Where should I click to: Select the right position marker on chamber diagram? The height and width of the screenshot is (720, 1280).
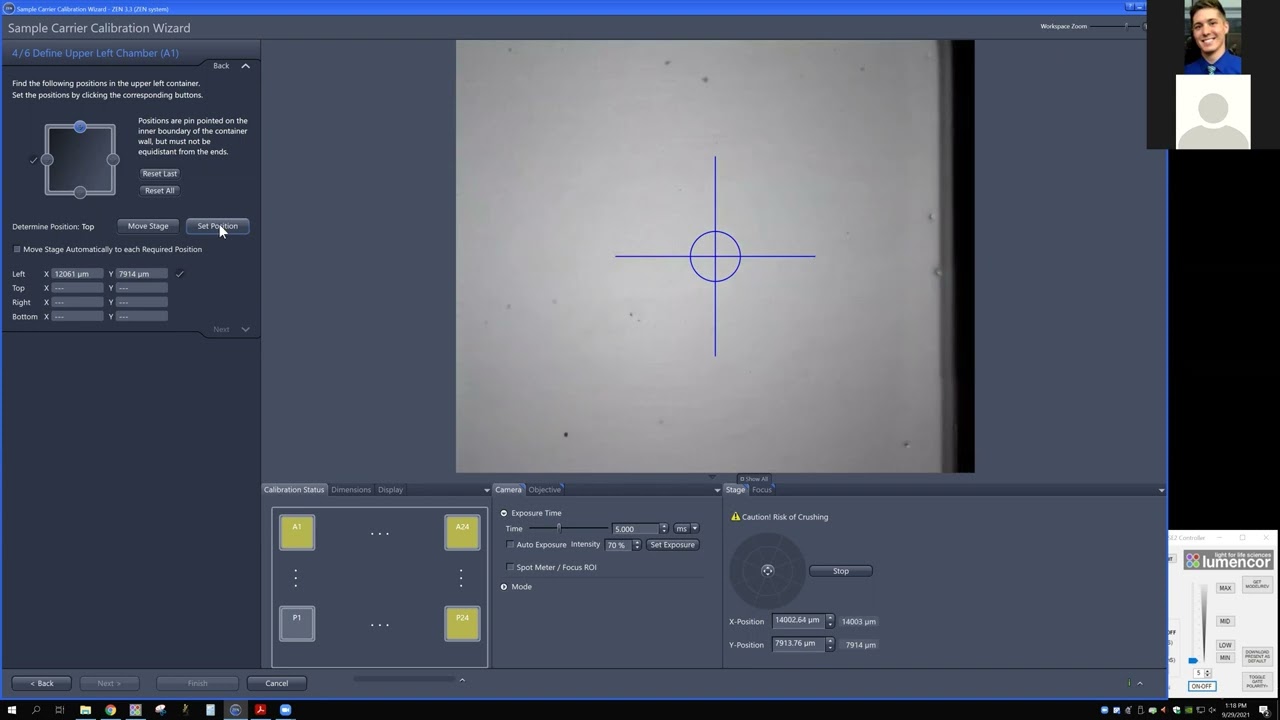click(x=113, y=160)
